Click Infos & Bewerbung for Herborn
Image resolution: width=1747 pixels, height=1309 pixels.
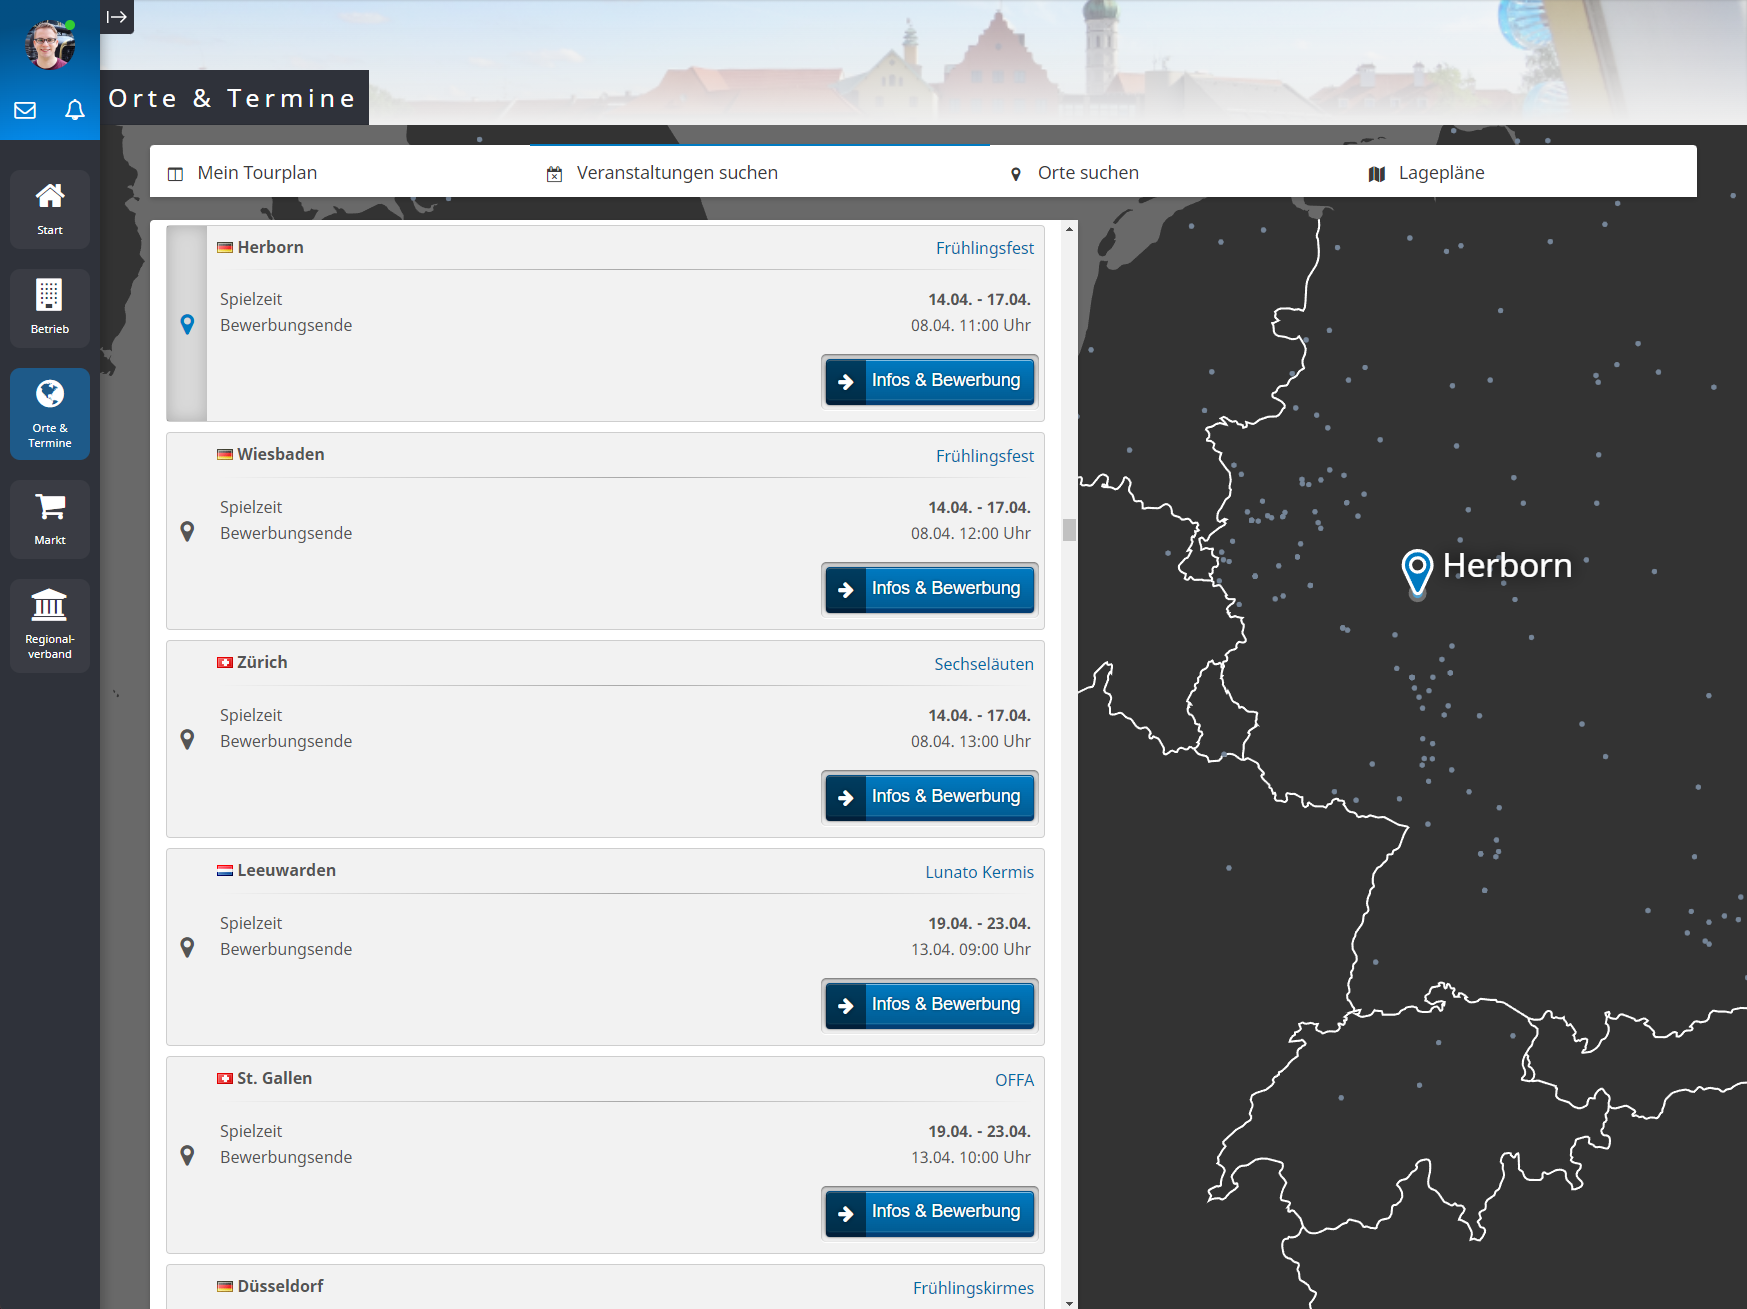click(x=930, y=381)
